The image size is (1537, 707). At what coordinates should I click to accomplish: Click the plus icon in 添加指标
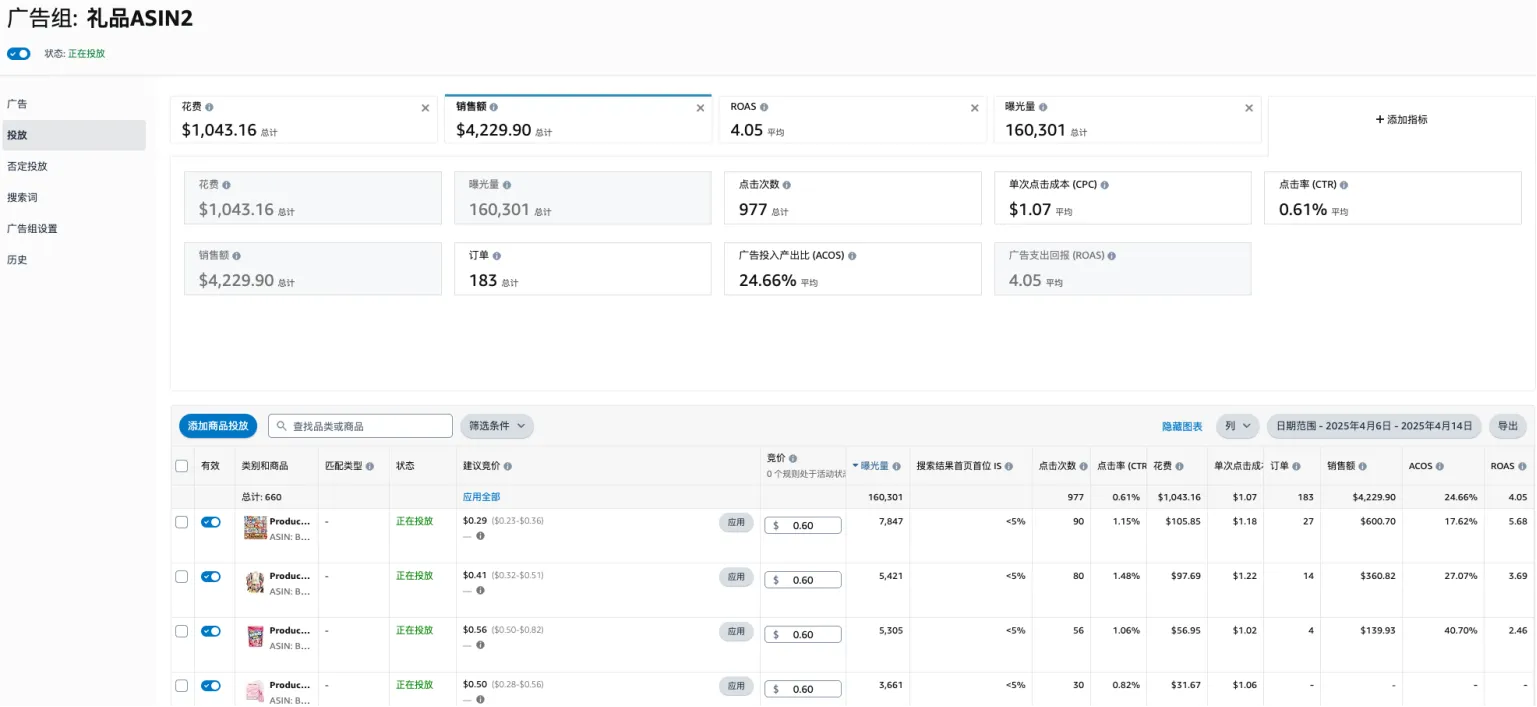pos(1380,119)
